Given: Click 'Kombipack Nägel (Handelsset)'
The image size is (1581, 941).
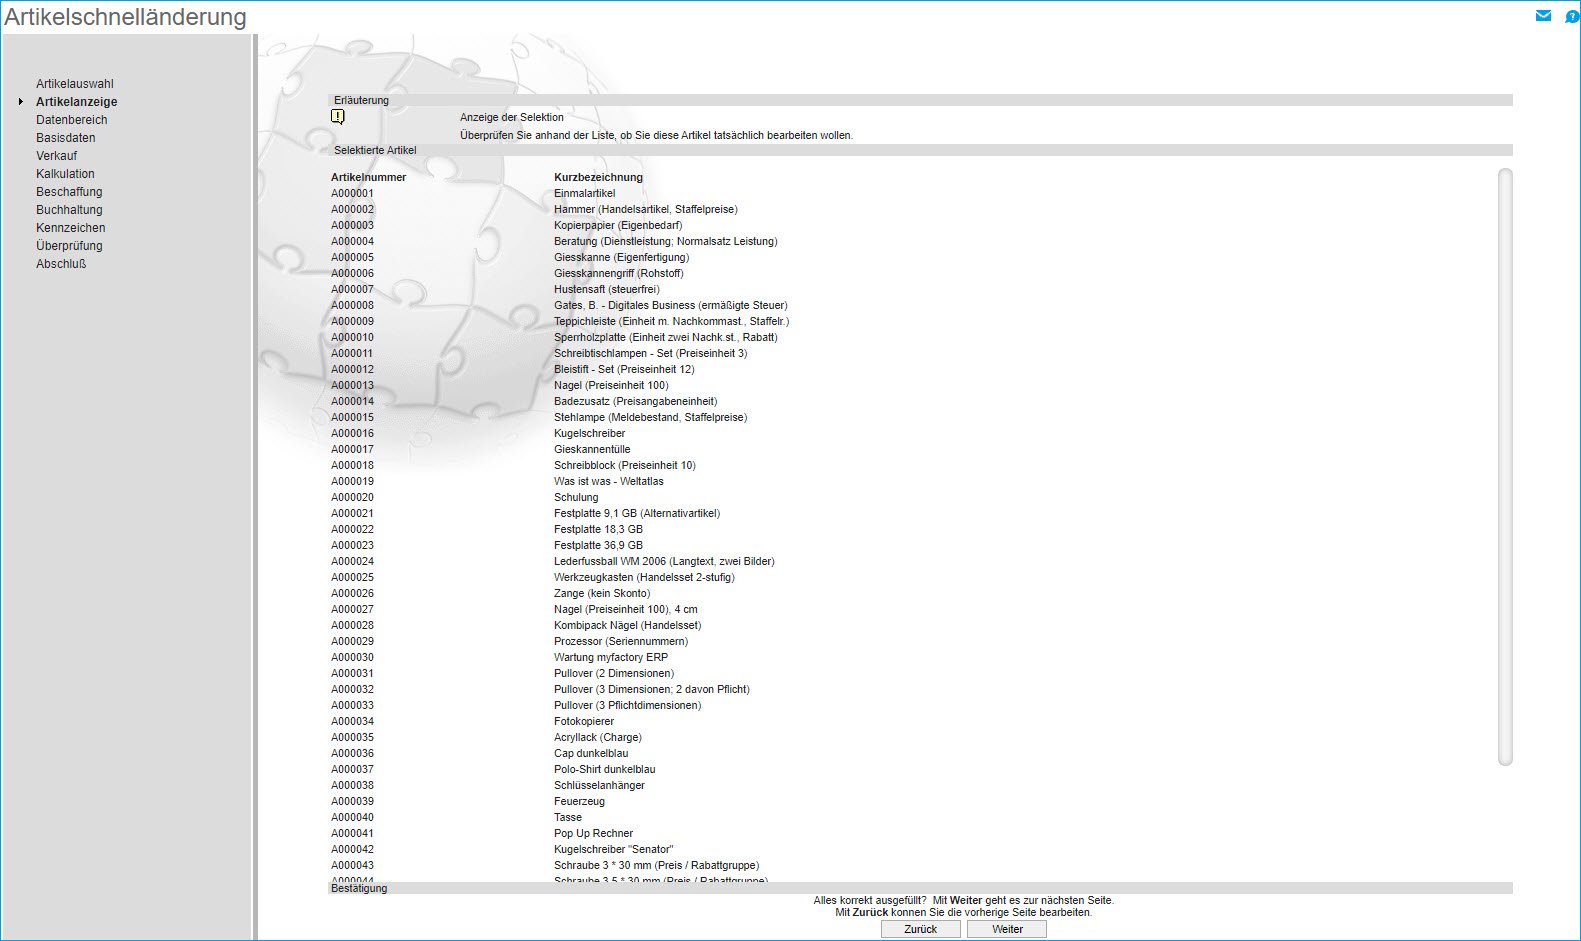Looking at the screenshot, I should (x=628, y=625).
